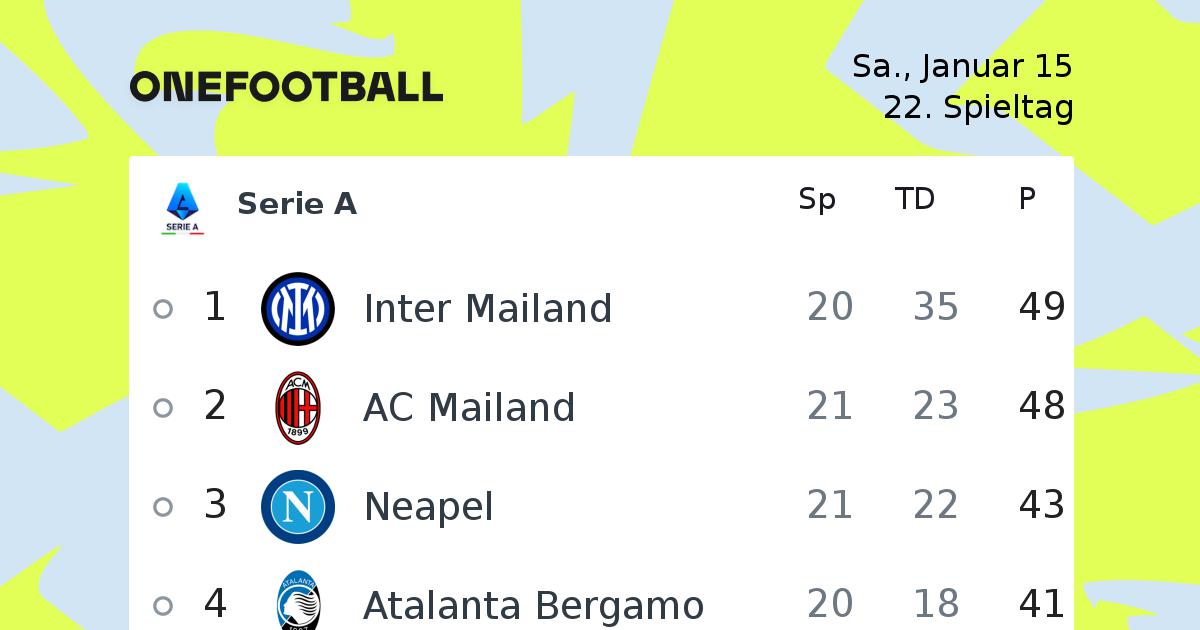
Task: Click the AC Mailand club crest
Action: 298,408
